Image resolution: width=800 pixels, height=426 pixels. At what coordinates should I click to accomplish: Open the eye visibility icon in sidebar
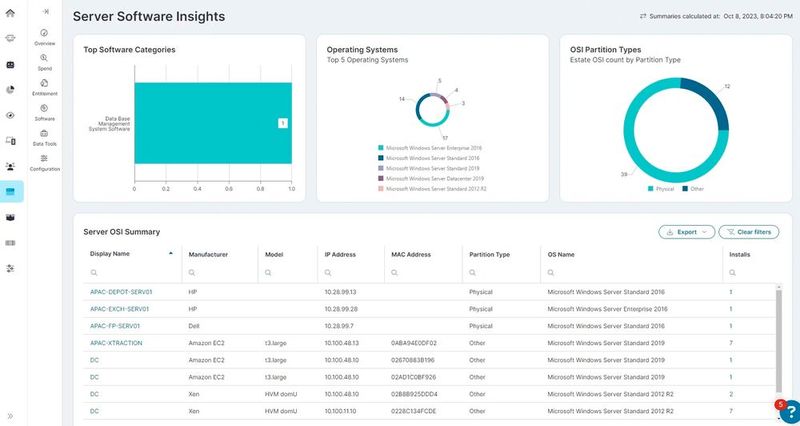pos(10,115)
